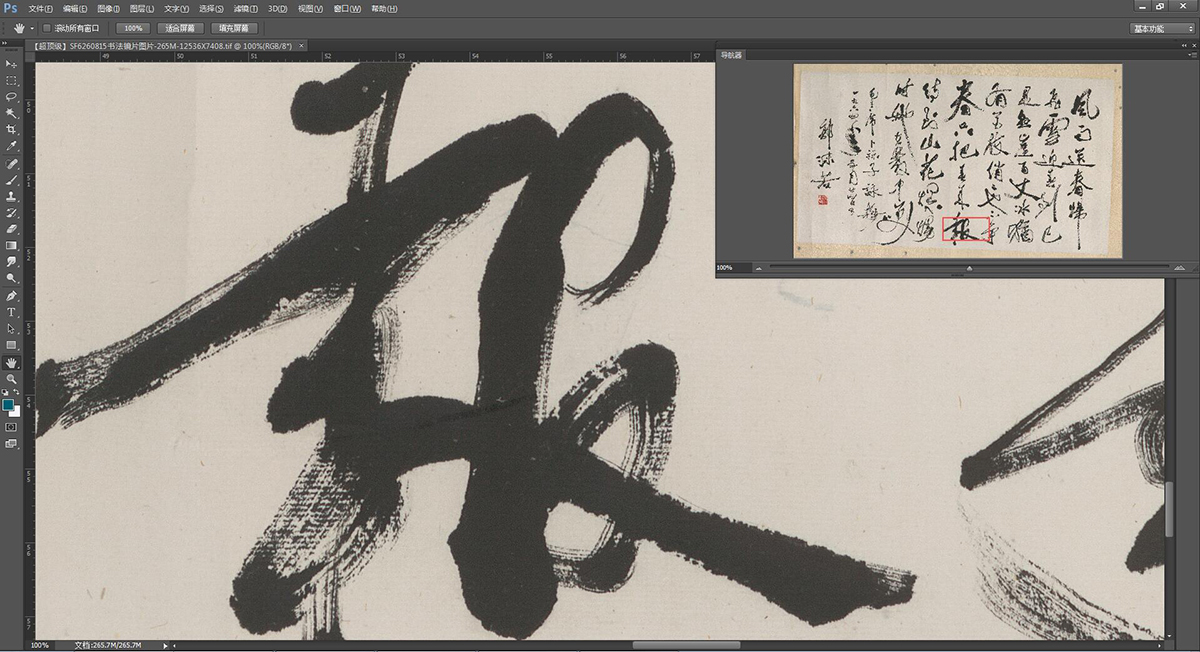Open the 3D(D) menu
Image resolution: width=1200 pixels, height=652 pixels.
pyautogui.click(x=278, y=8)
